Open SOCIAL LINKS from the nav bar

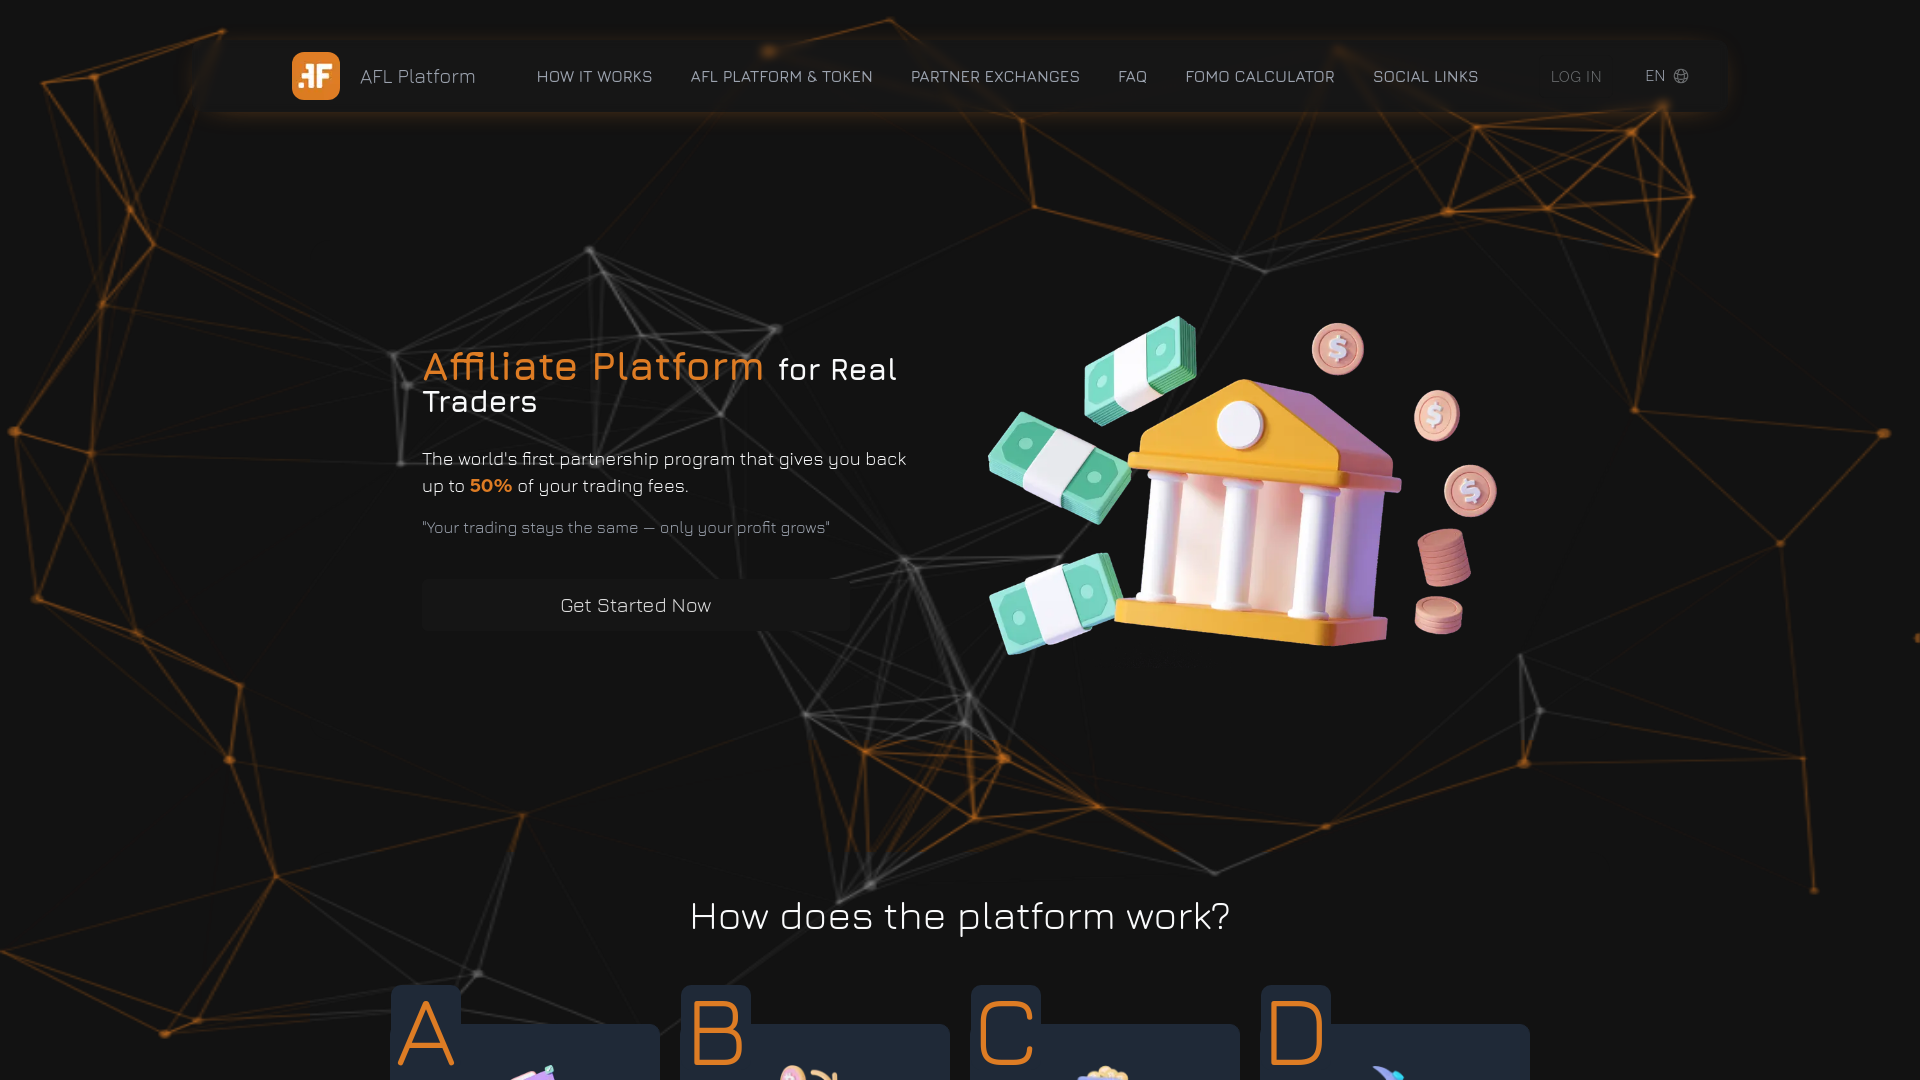pyautogui.click(x=1425, y=76)
